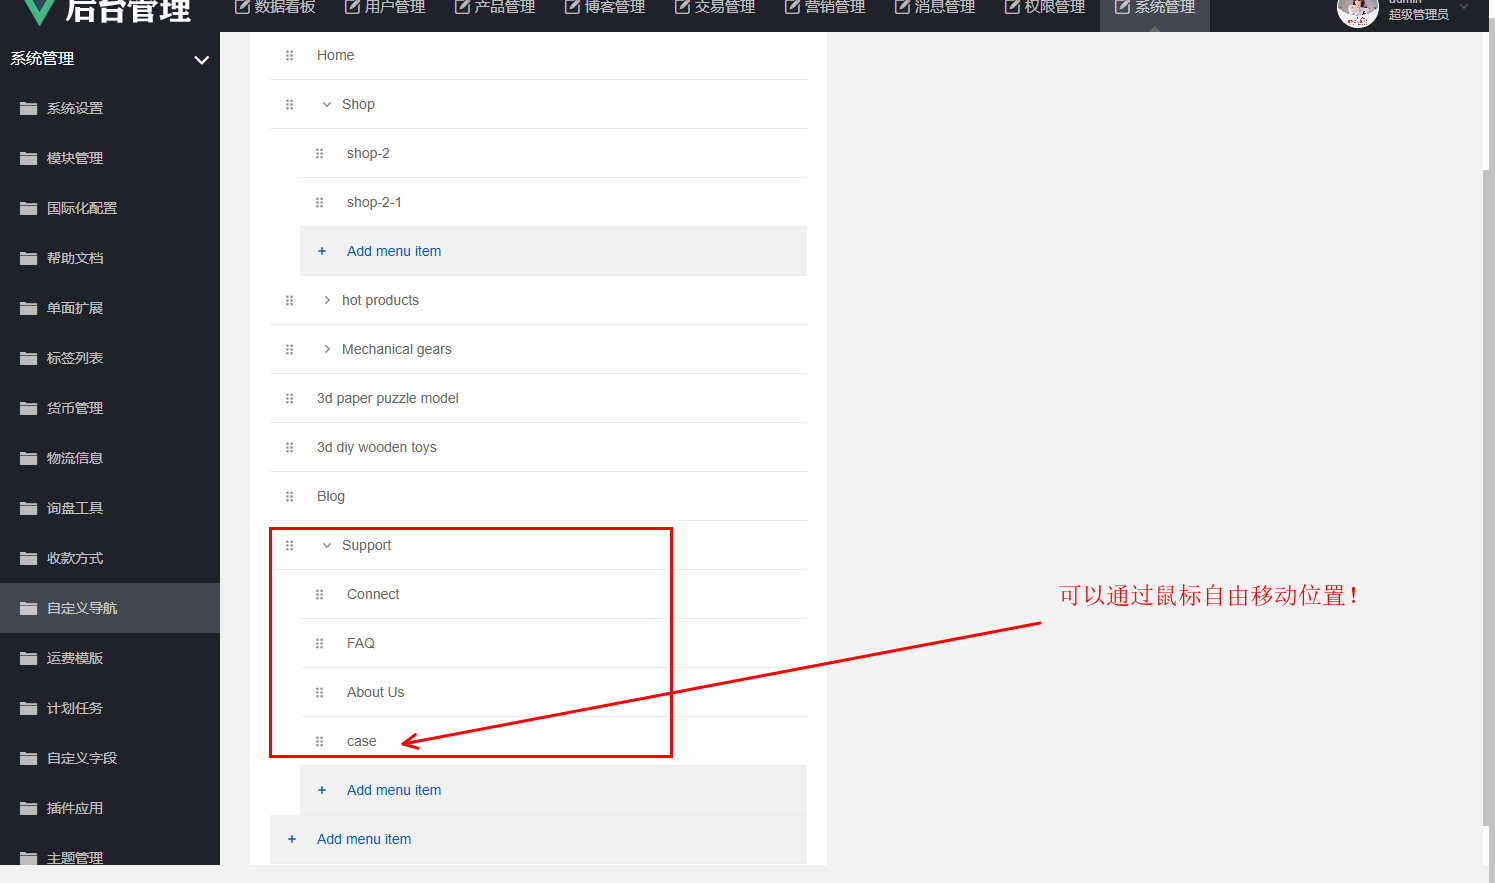Image resolution: width=1495 pixels, height=883 pixels.
Task: Switch to the 营销管理 top menu
Action: [825, 8]
